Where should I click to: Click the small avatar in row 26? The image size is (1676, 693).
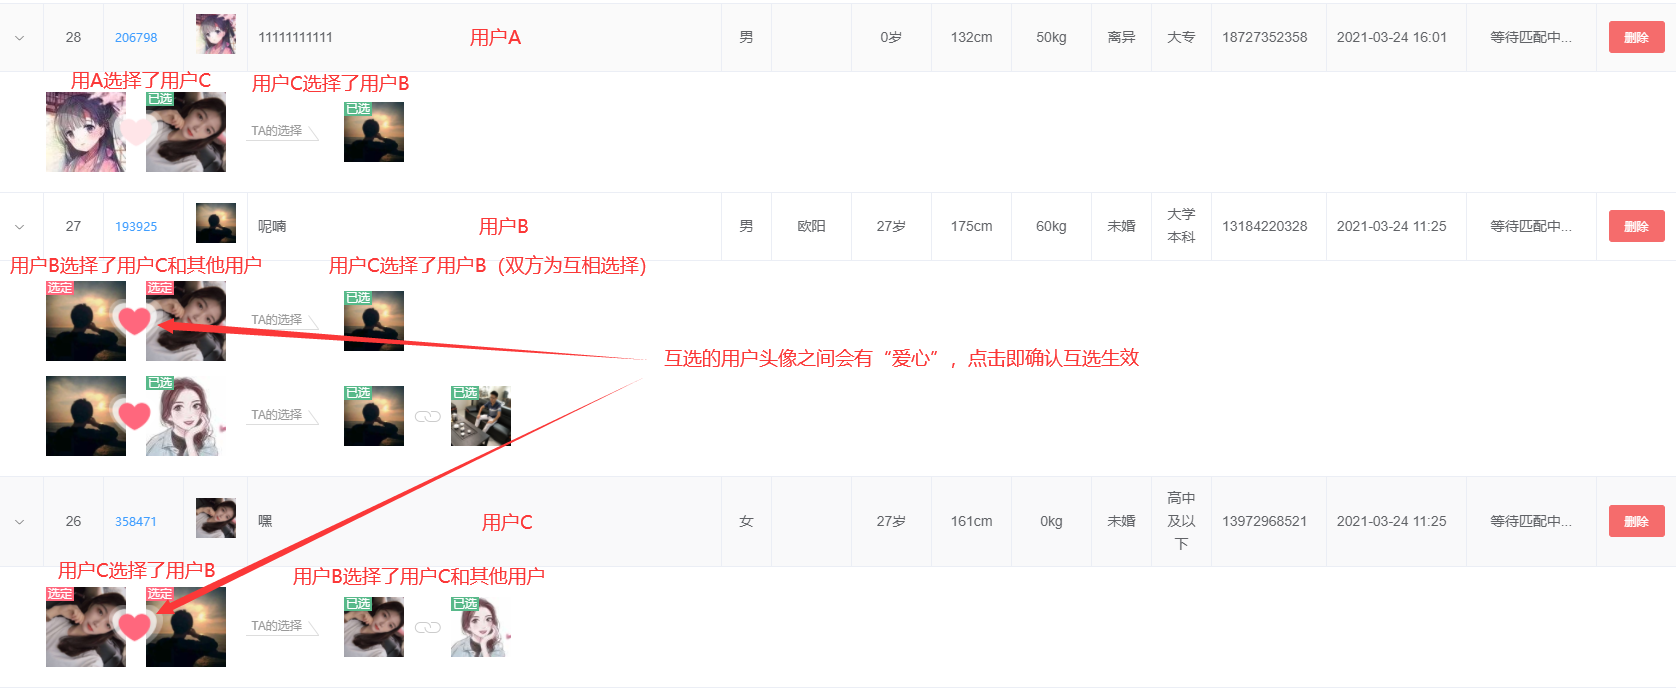216,518
